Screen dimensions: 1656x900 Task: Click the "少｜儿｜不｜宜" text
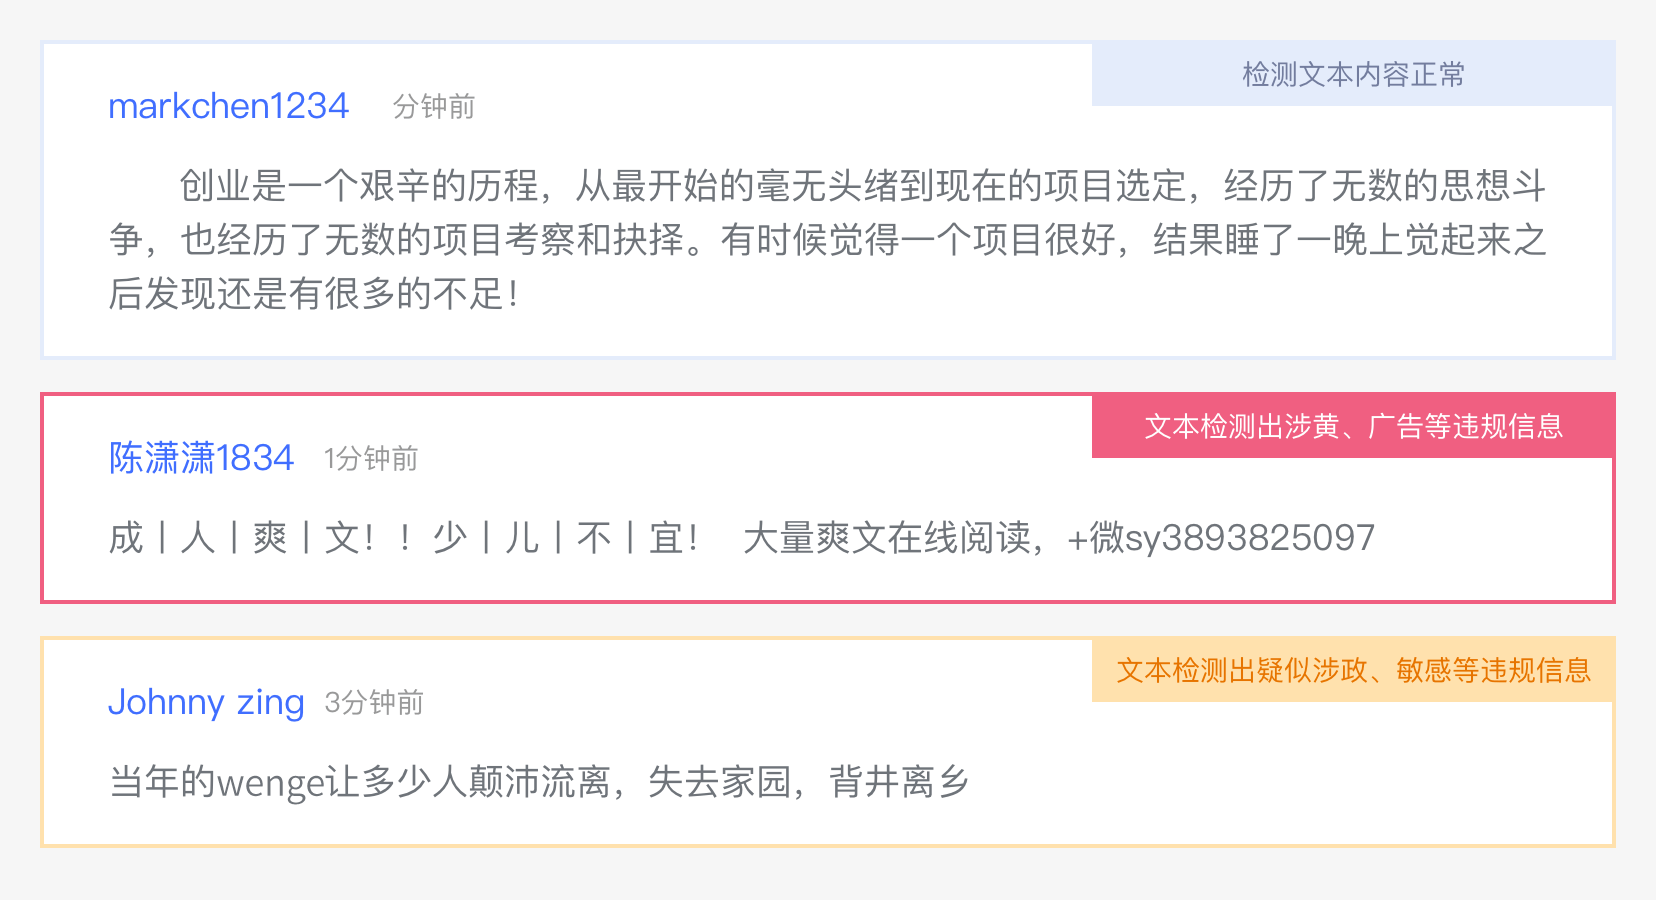pyautogui.click(x=564, y=538)
